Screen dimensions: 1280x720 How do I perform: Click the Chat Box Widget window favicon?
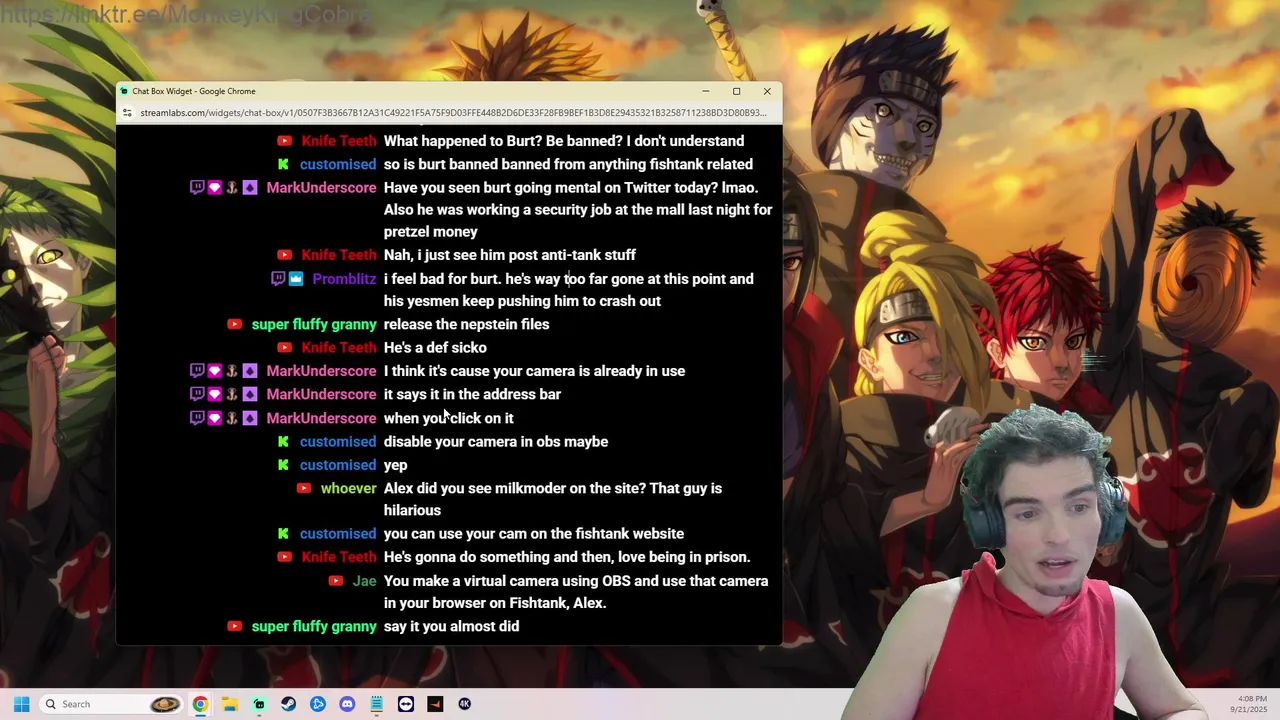(125, 91)
